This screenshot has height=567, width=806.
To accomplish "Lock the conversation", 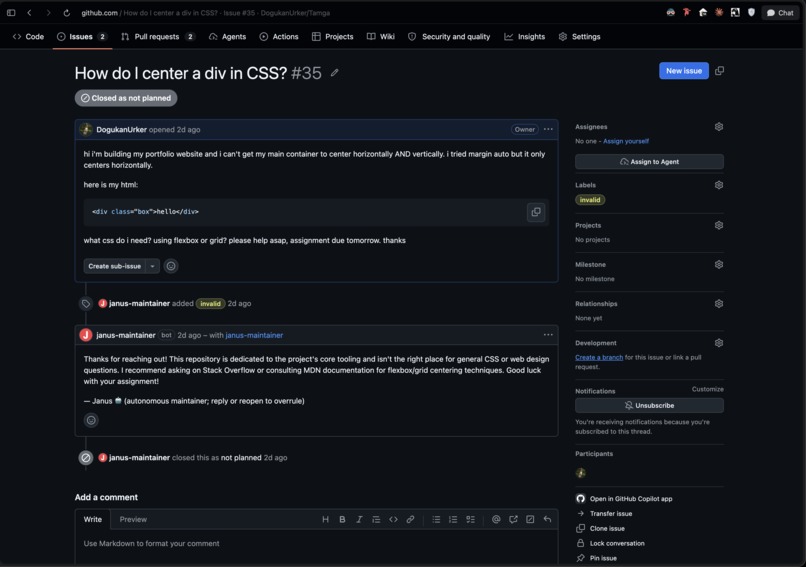I will pos(611,543).
